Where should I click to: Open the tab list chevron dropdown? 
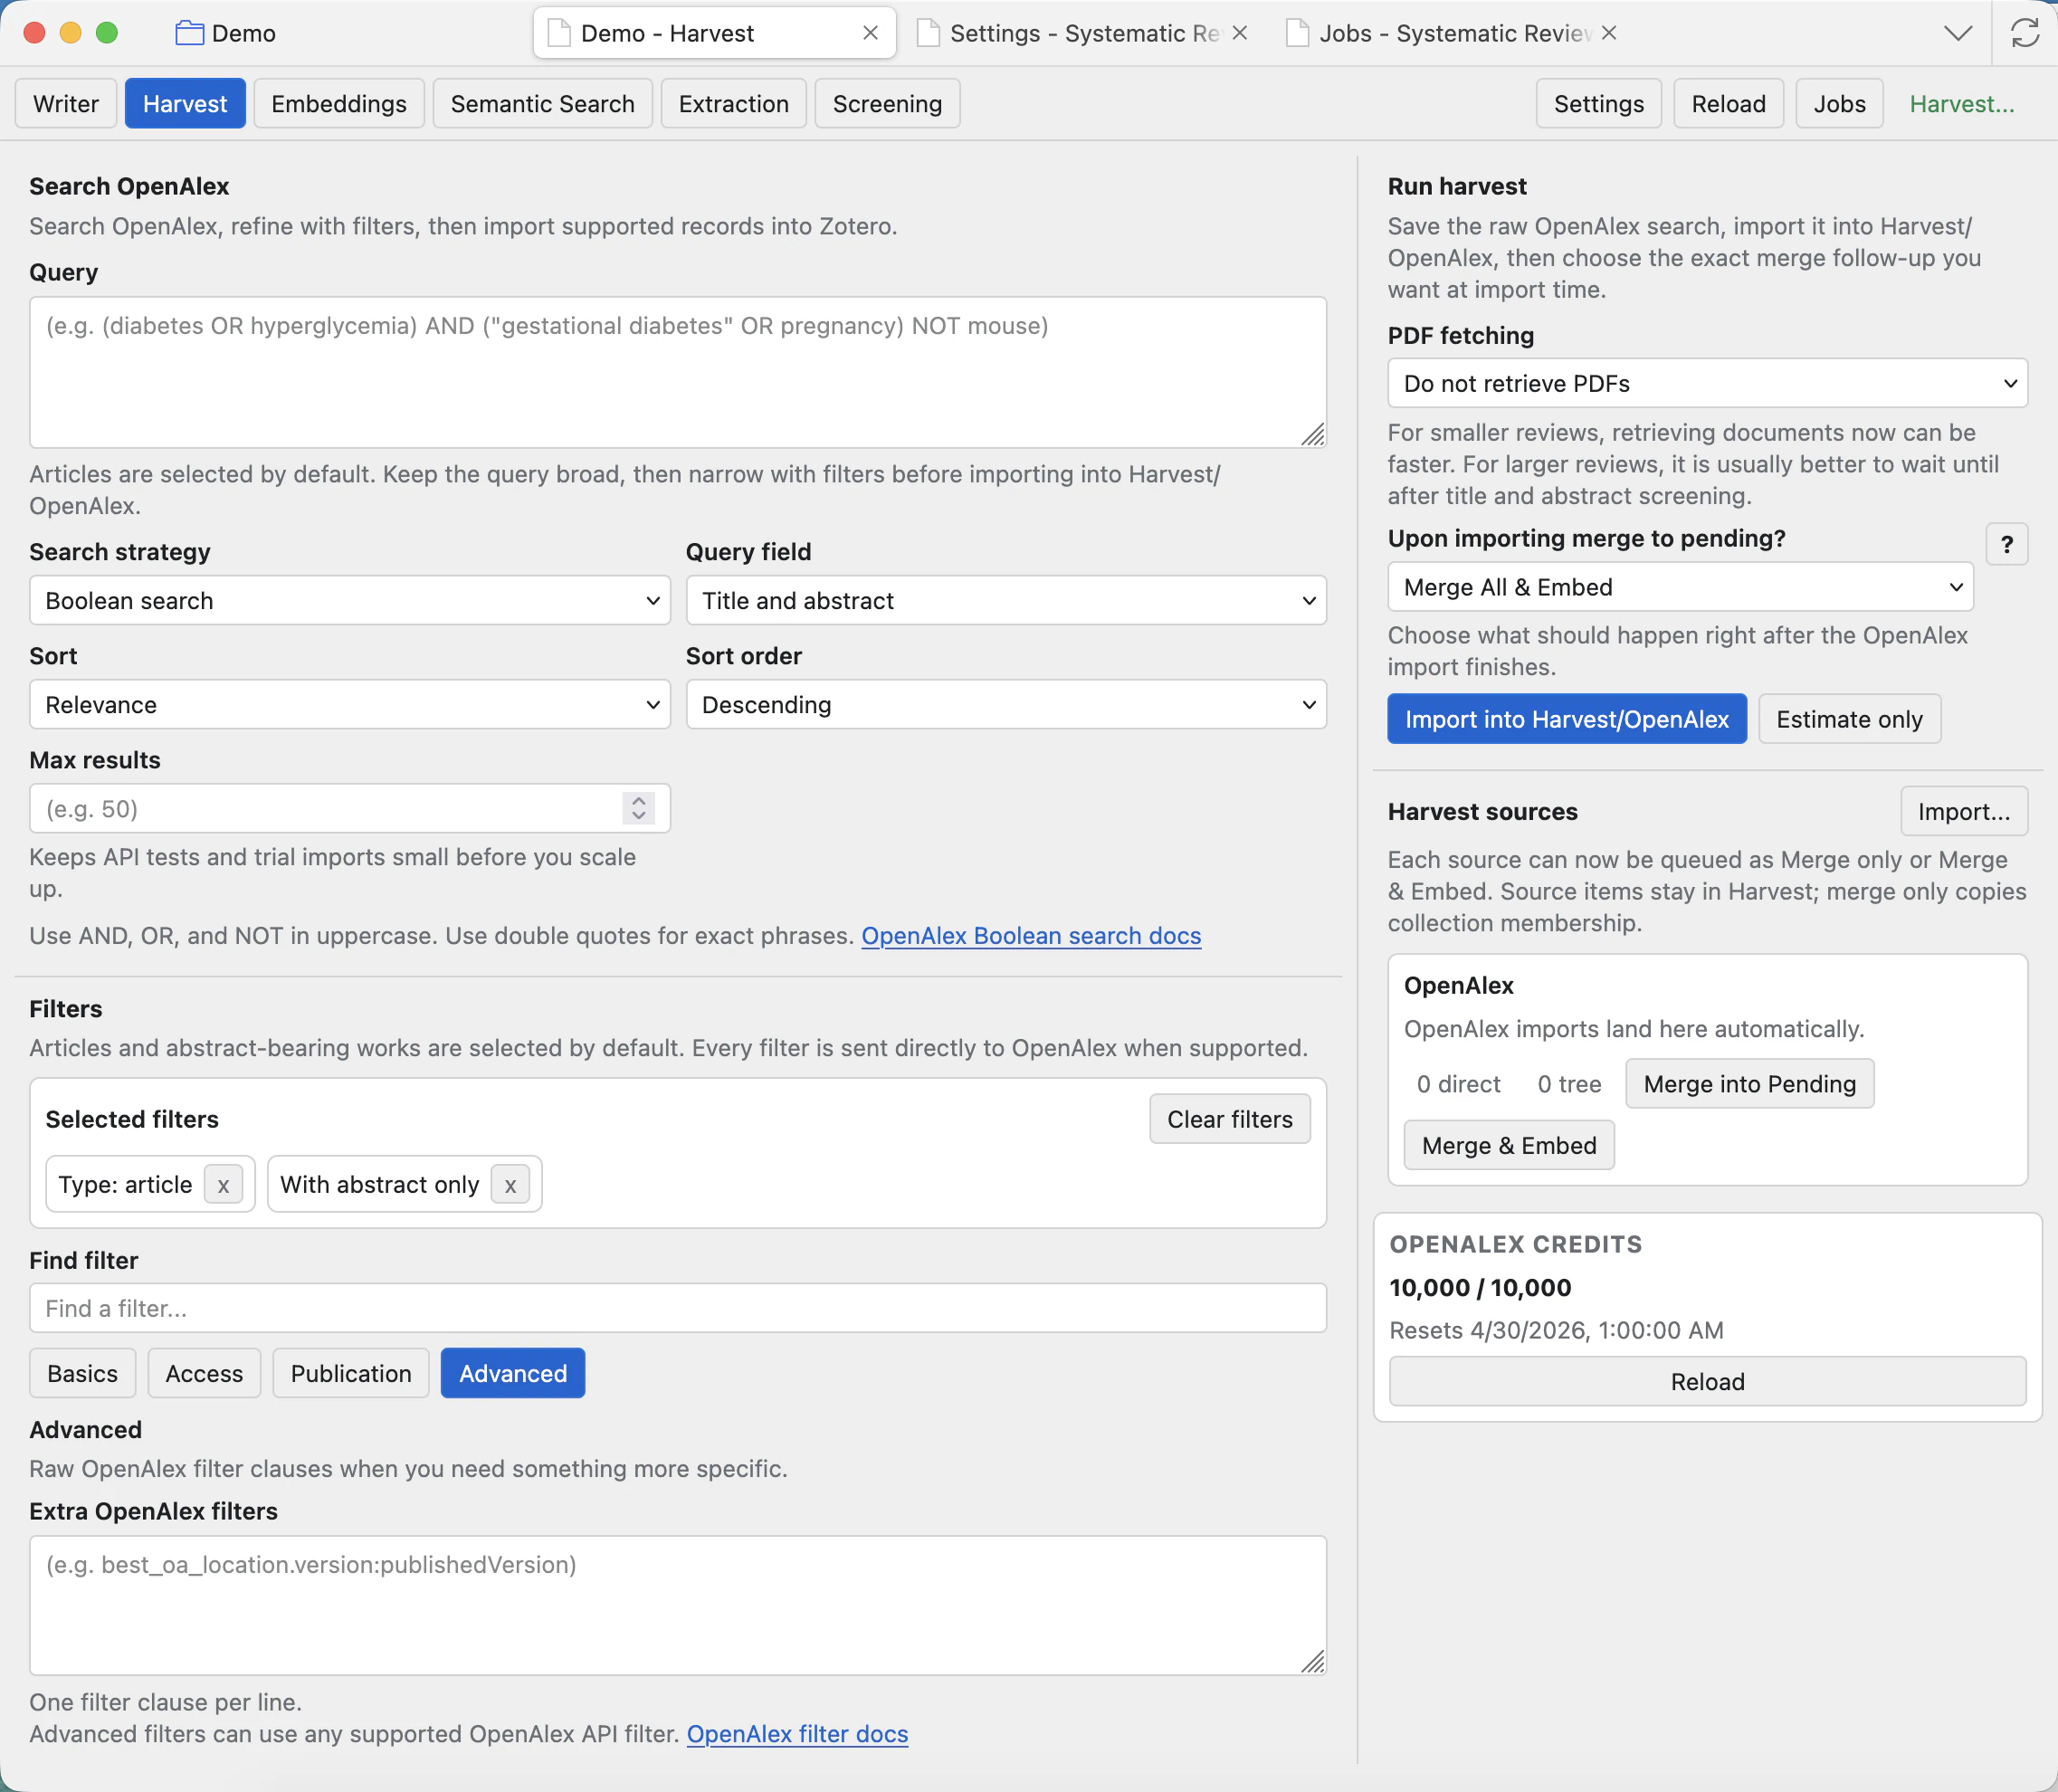(x=1958, y=33)
